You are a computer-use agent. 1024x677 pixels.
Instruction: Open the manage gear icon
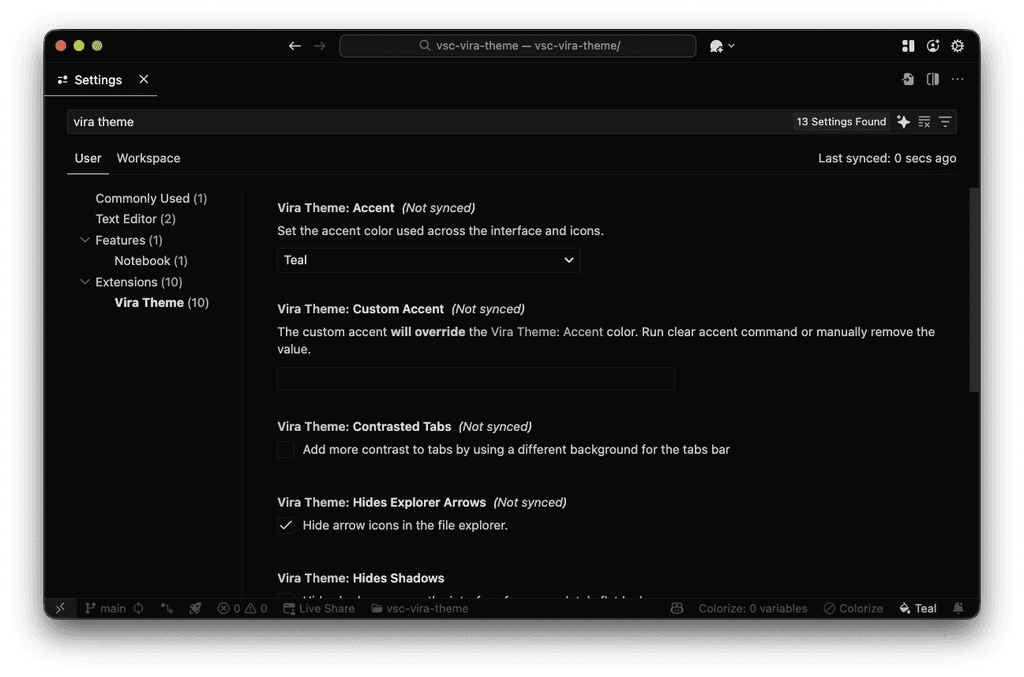coord(957,46)
